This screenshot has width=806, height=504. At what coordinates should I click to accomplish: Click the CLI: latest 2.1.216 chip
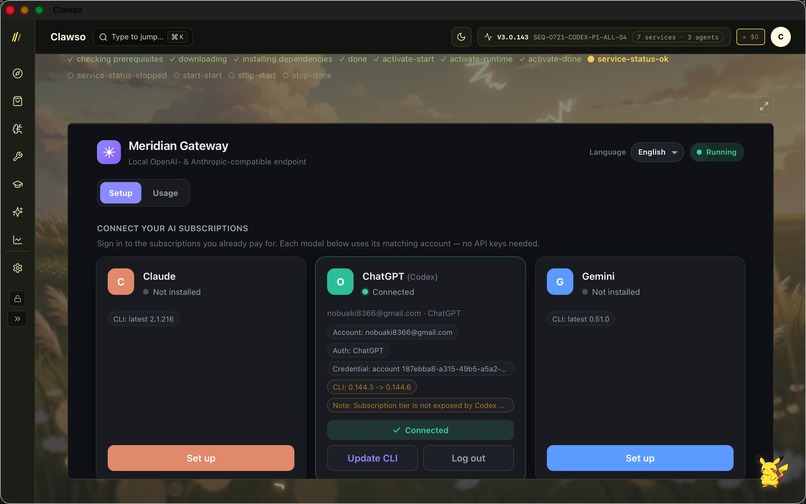(x=143, y=319)
